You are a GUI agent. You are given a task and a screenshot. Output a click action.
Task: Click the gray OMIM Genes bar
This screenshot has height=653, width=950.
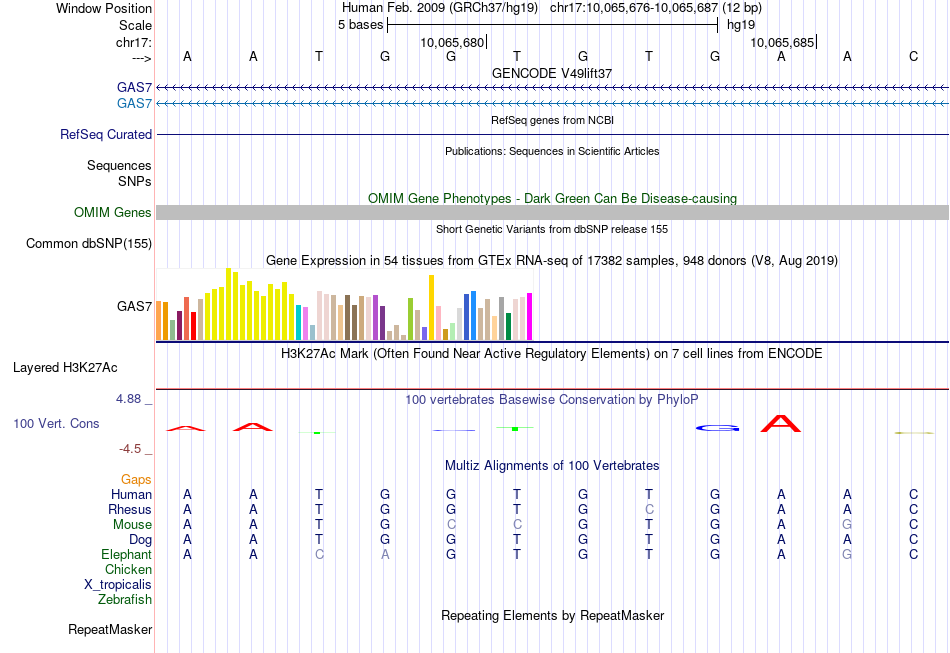tap(552, 213)
